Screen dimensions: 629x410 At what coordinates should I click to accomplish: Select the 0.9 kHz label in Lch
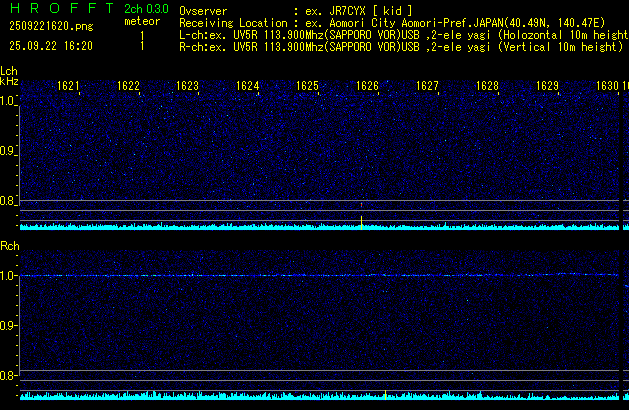tap(9, 151)
